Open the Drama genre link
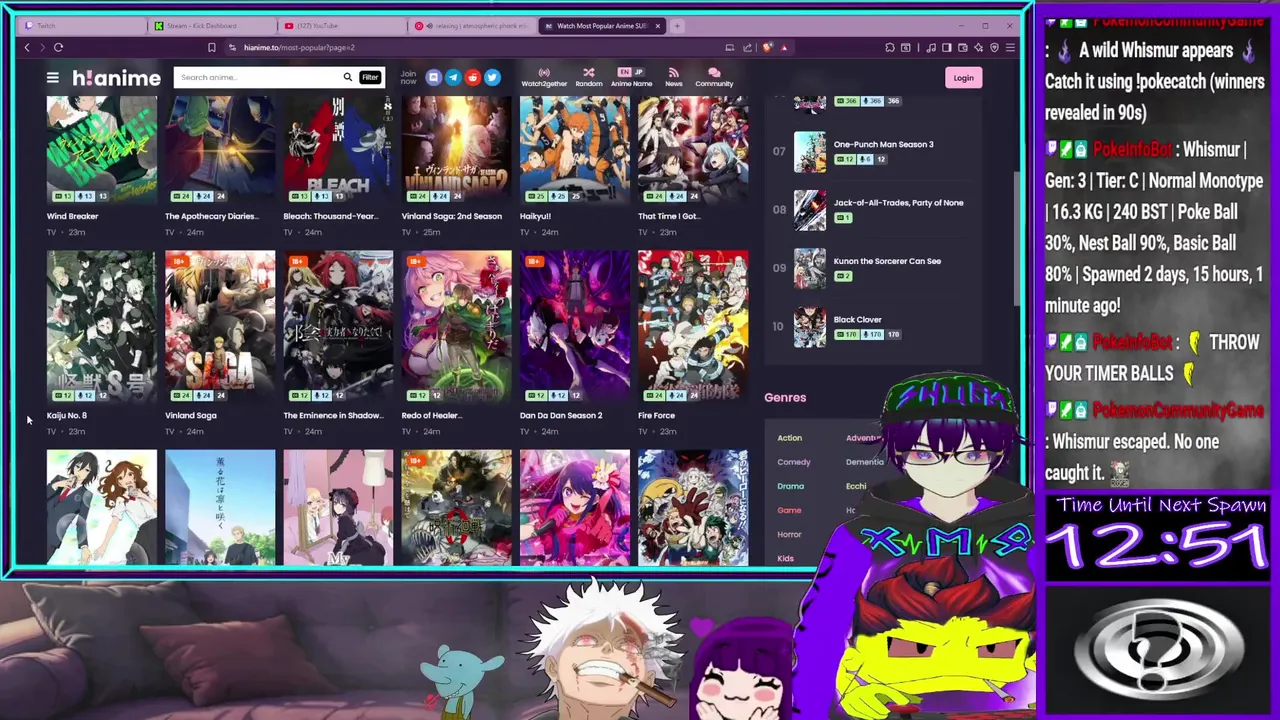1280x720 pixels. tap(790, 486)
